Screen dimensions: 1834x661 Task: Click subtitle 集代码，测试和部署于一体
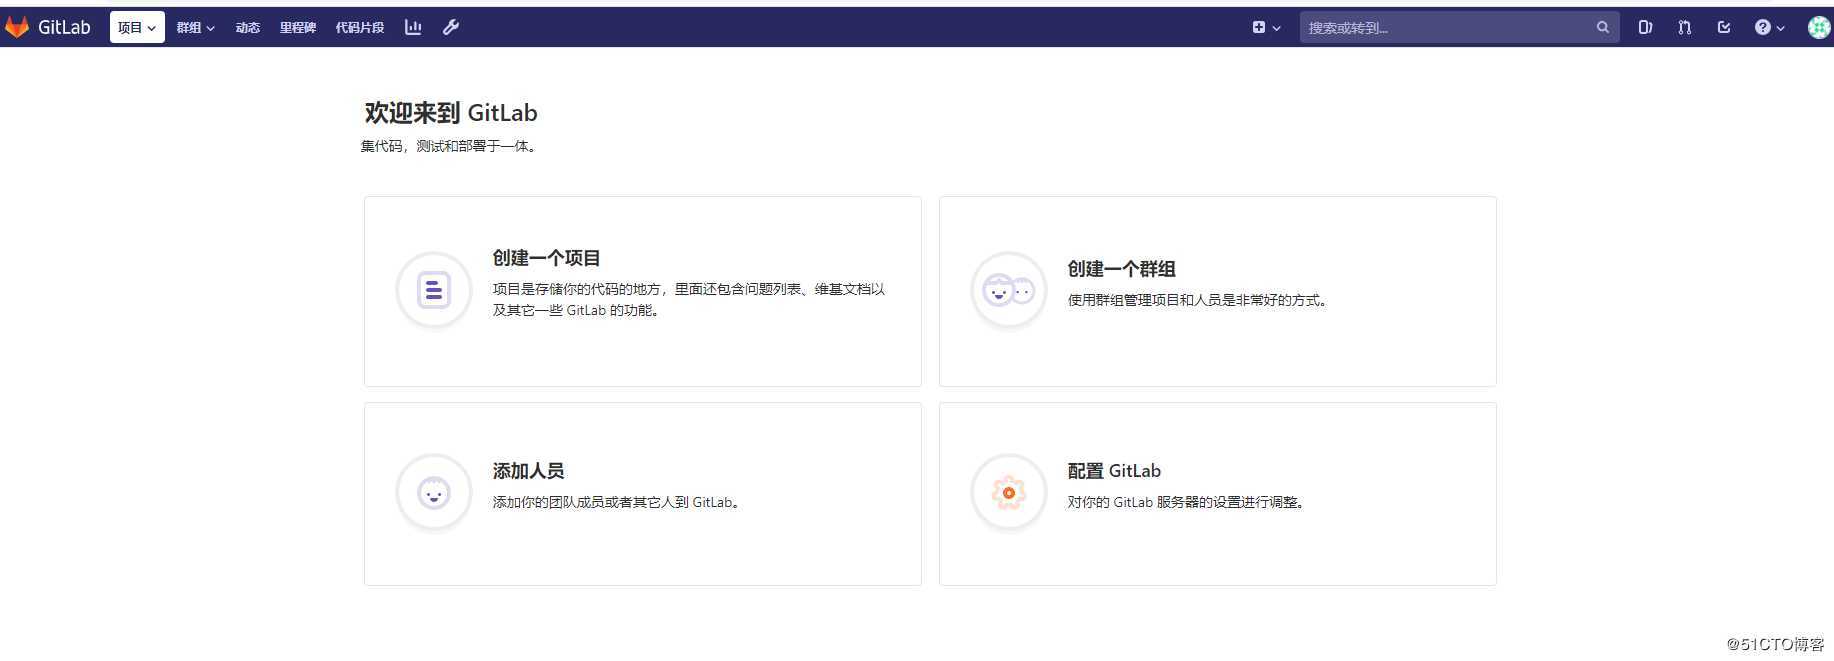point(449,146)
